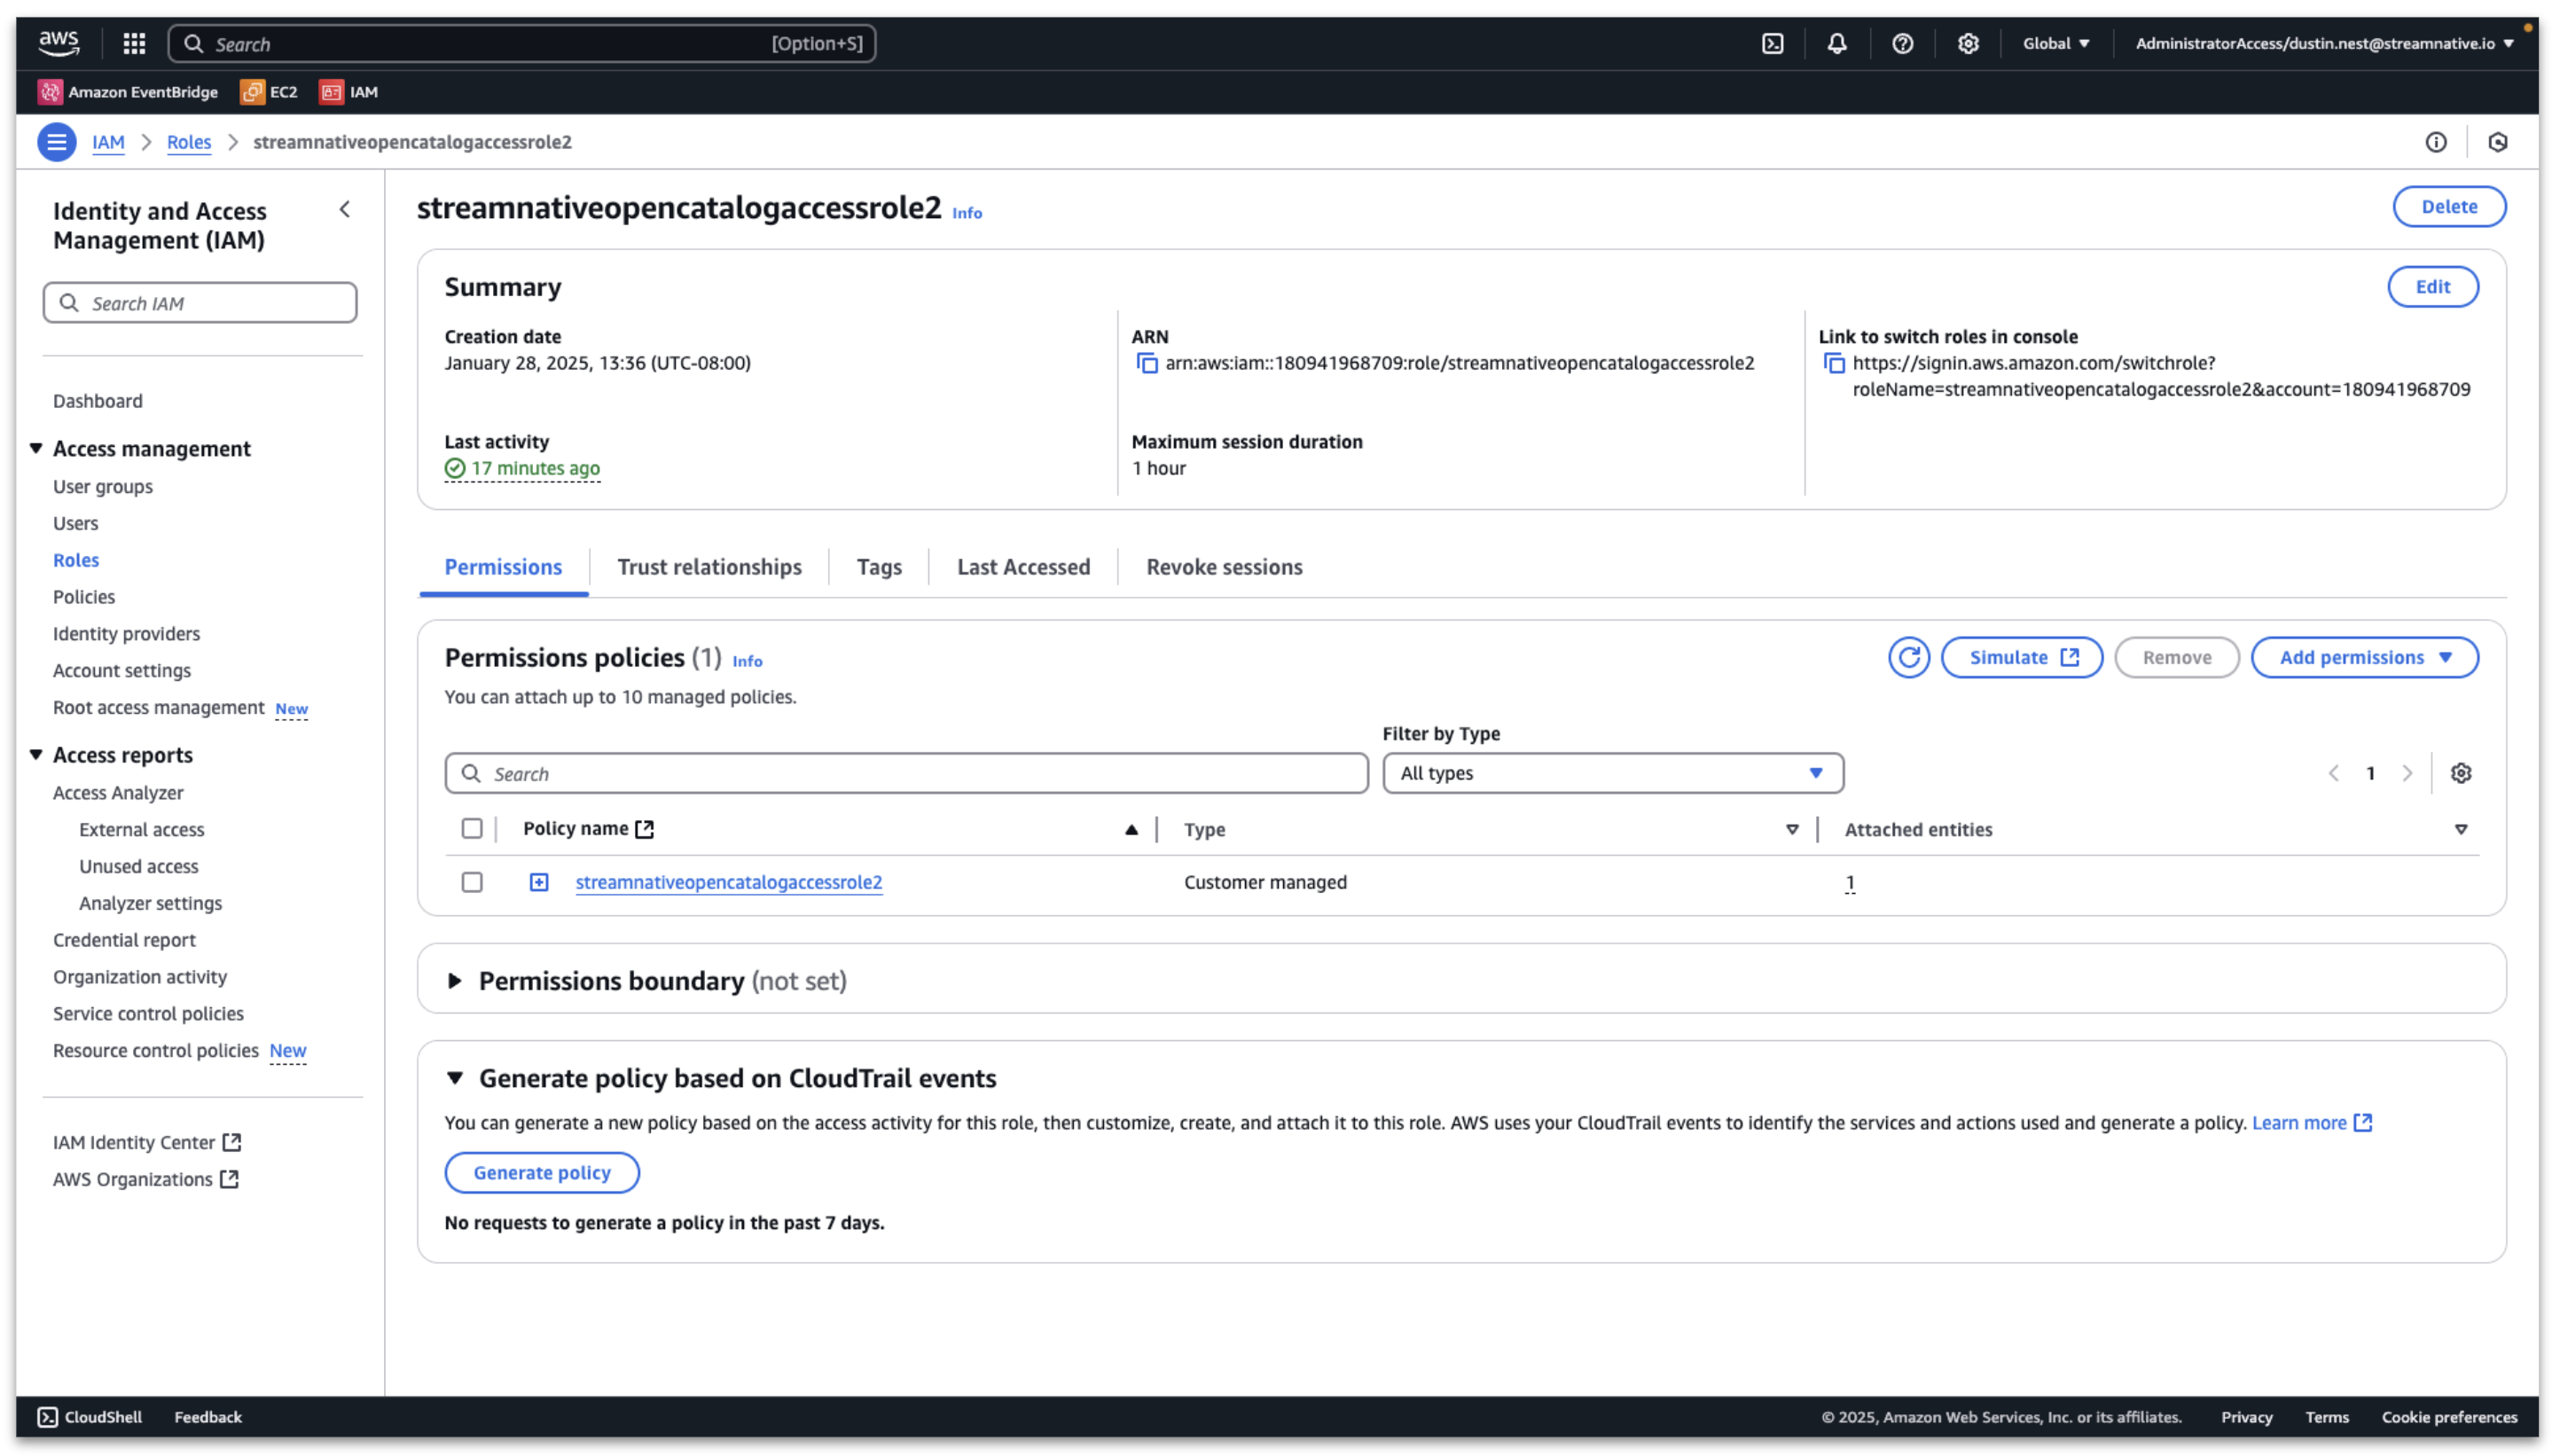Switch to the Trust relationships tab
The width and height of the screenshot is (2568, 1456).
[x=709, y=568]
